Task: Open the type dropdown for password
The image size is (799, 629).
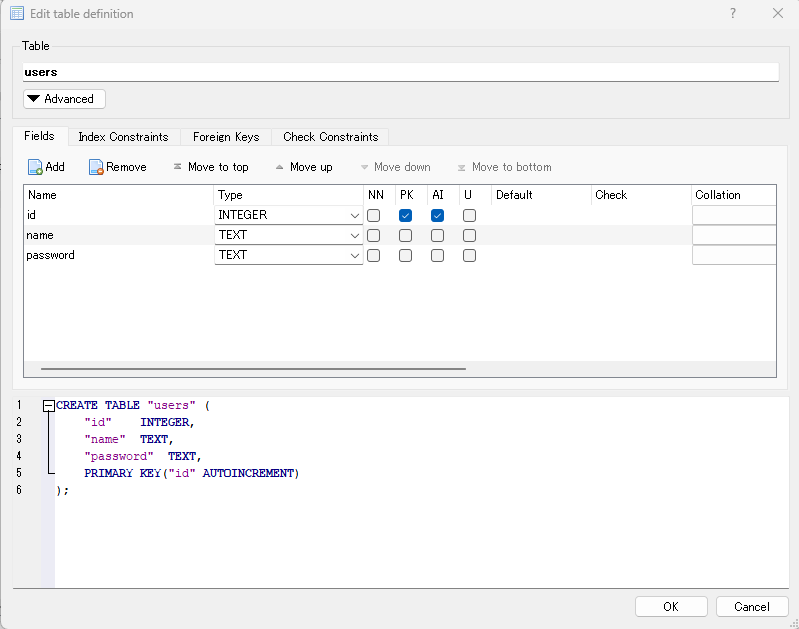Action: click(355, 255)
